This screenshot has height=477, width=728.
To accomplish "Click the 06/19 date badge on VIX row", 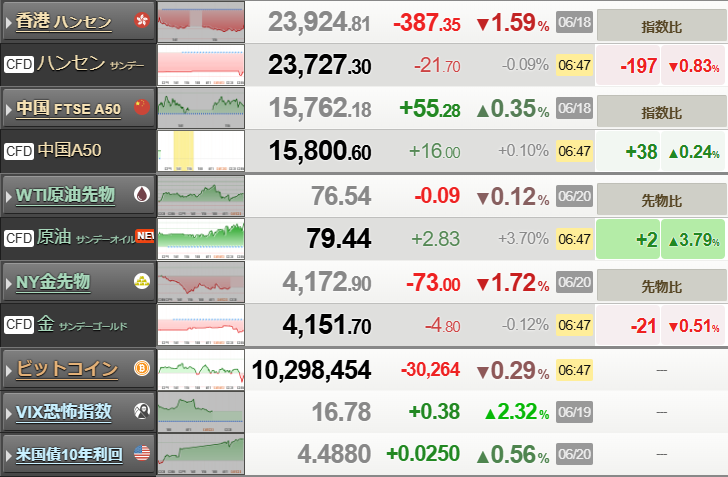I will tap(574, 412).
